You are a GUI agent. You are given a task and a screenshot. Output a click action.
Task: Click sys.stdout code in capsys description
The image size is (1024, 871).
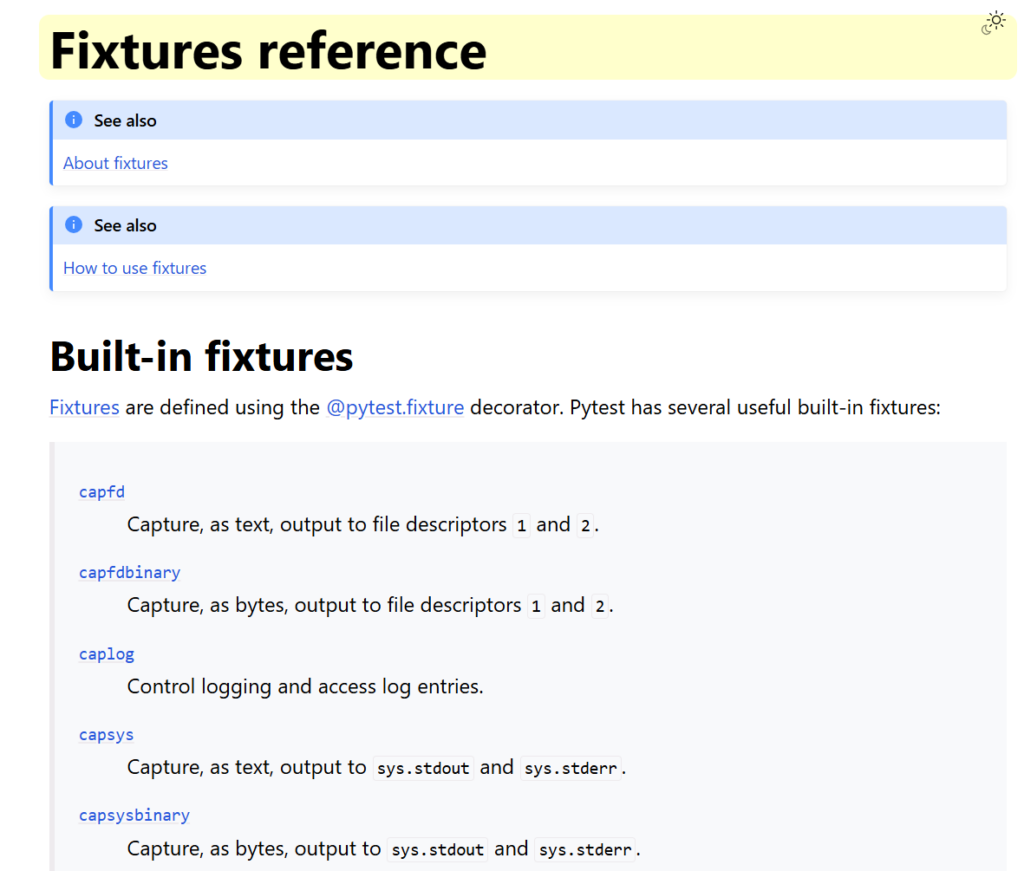click(423, 768)
